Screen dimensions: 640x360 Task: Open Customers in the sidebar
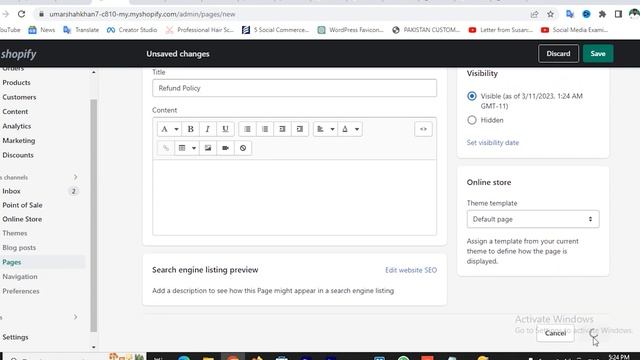(19, 97)
